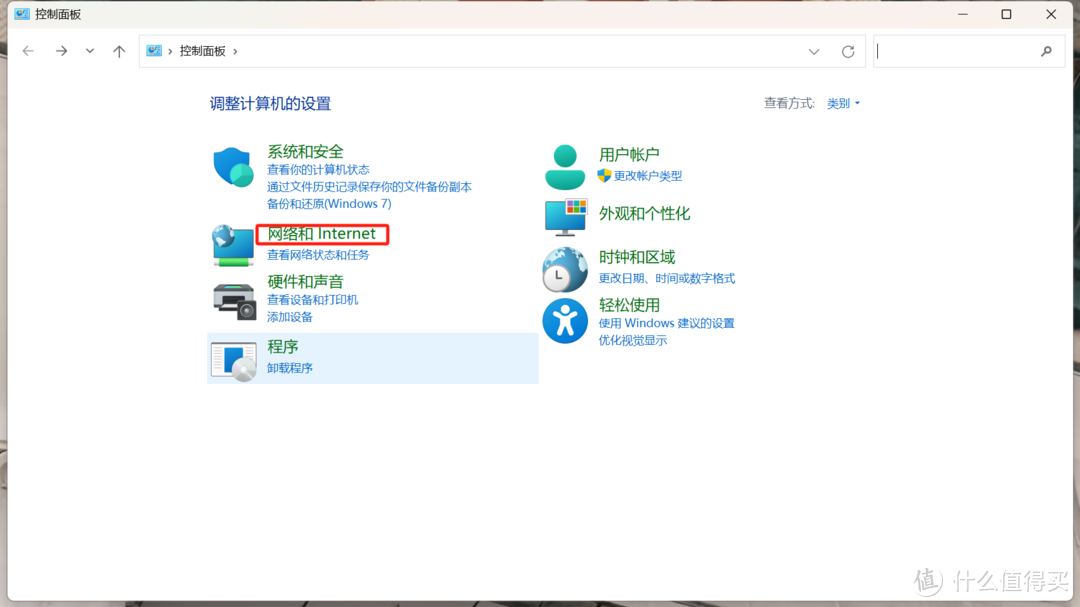The height and width of the screenshot is (607, 1080).
Task: Close the Control Panel window
Action: (1051, 14)
